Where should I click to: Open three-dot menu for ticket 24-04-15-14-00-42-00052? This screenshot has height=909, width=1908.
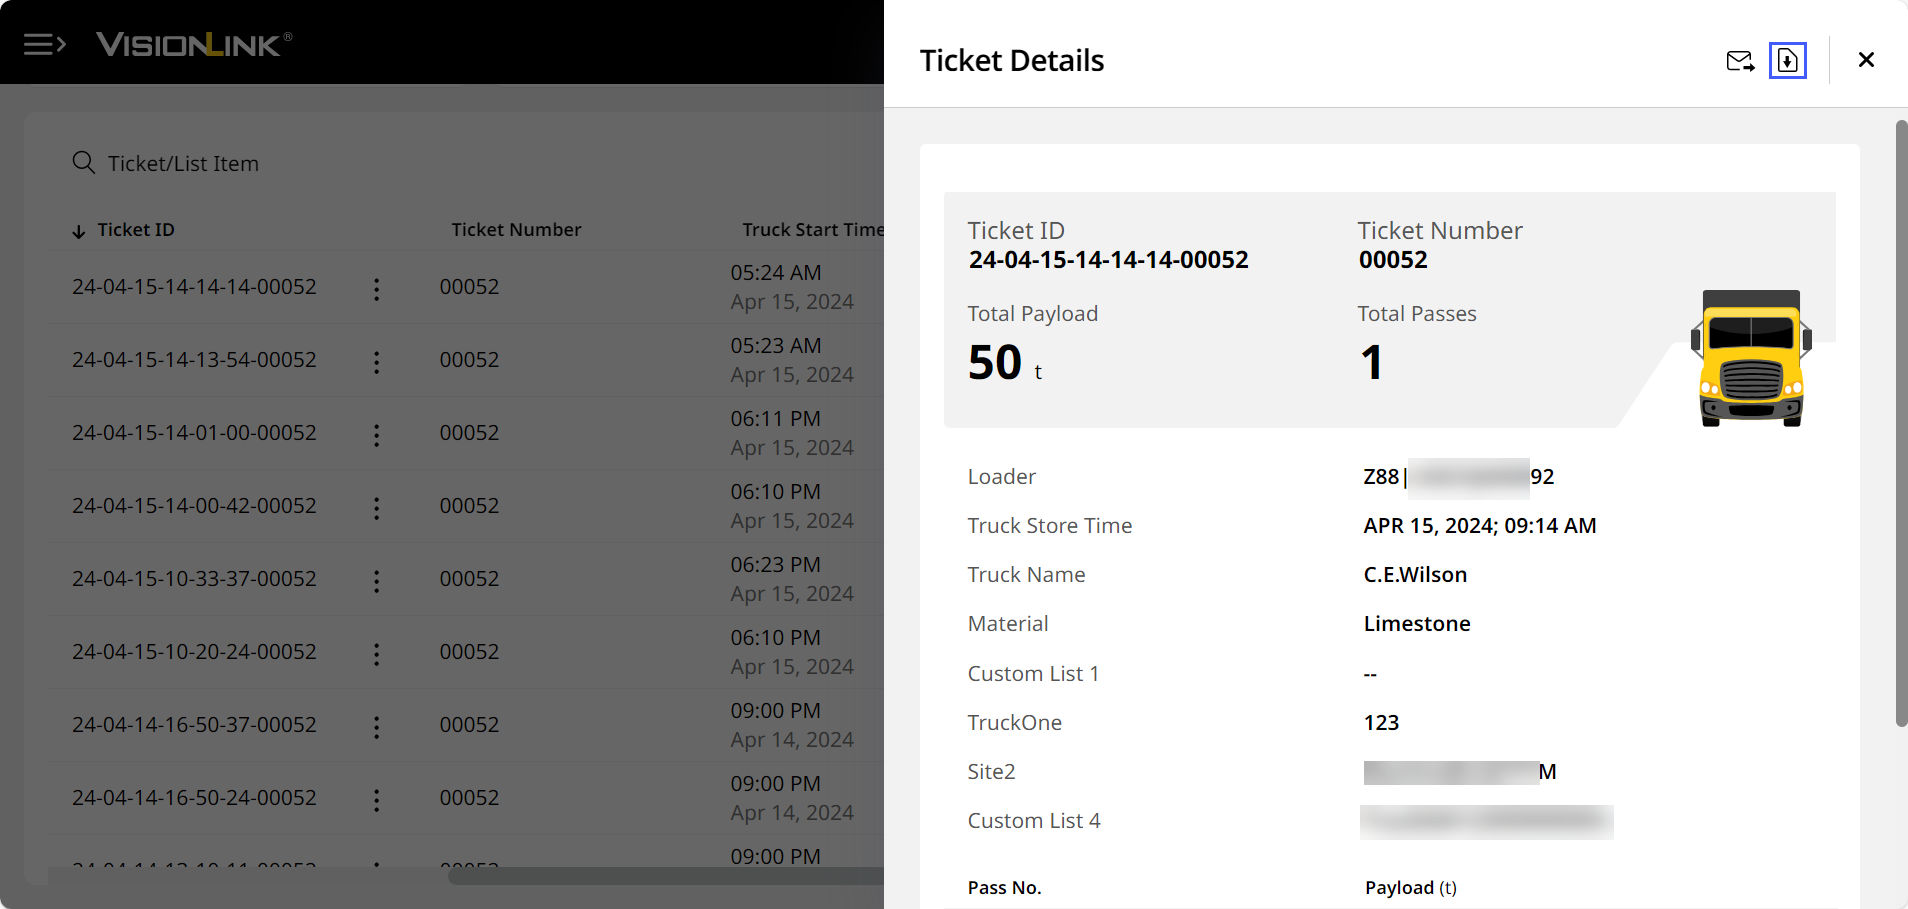point(376,508)
